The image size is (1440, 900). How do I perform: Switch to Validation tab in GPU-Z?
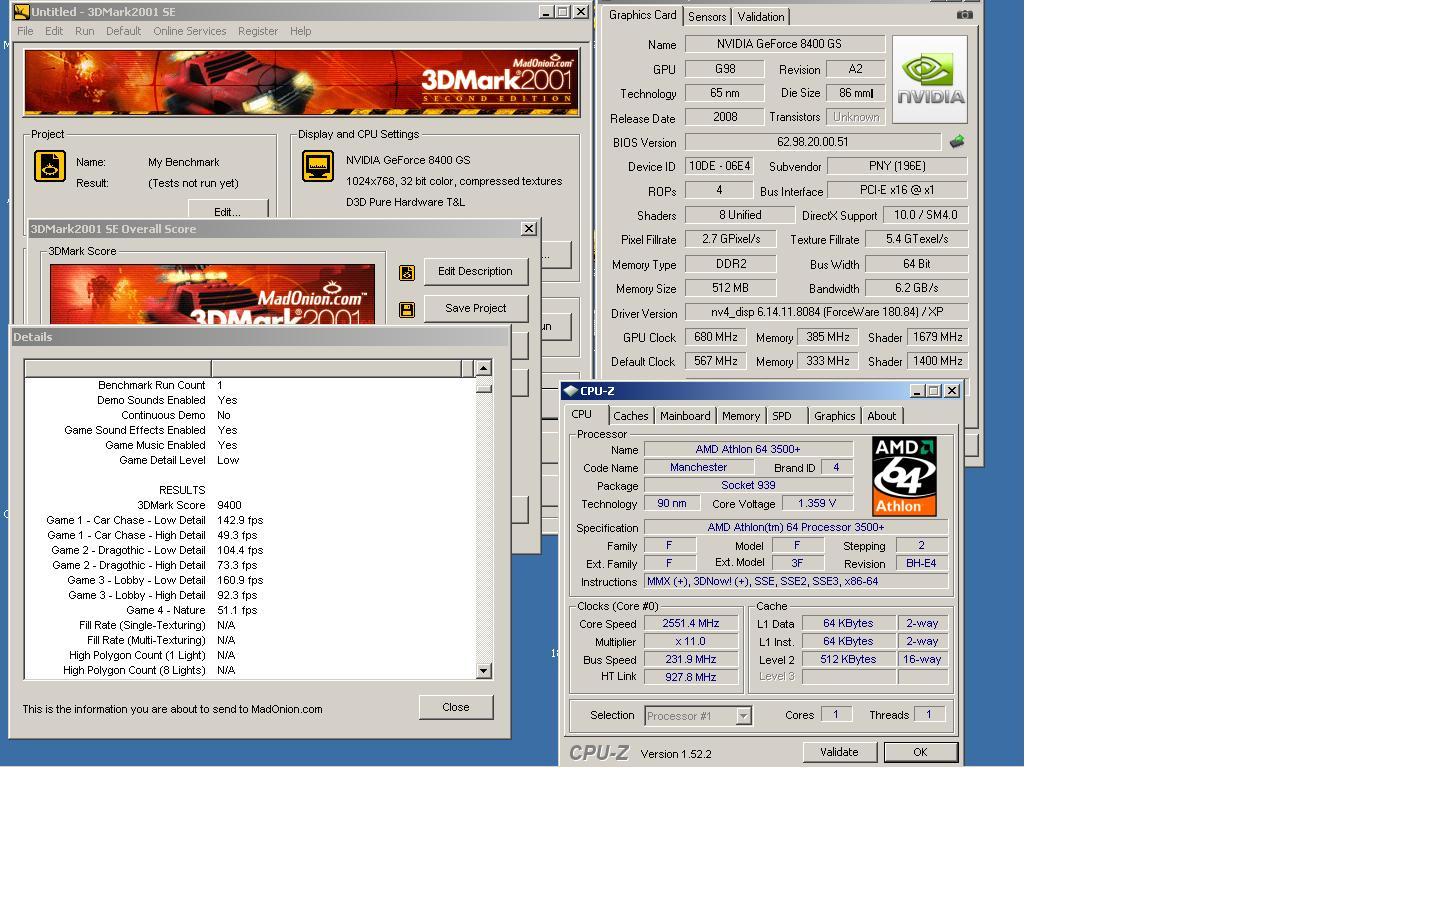pyautogui.click(x=761, y=17)
